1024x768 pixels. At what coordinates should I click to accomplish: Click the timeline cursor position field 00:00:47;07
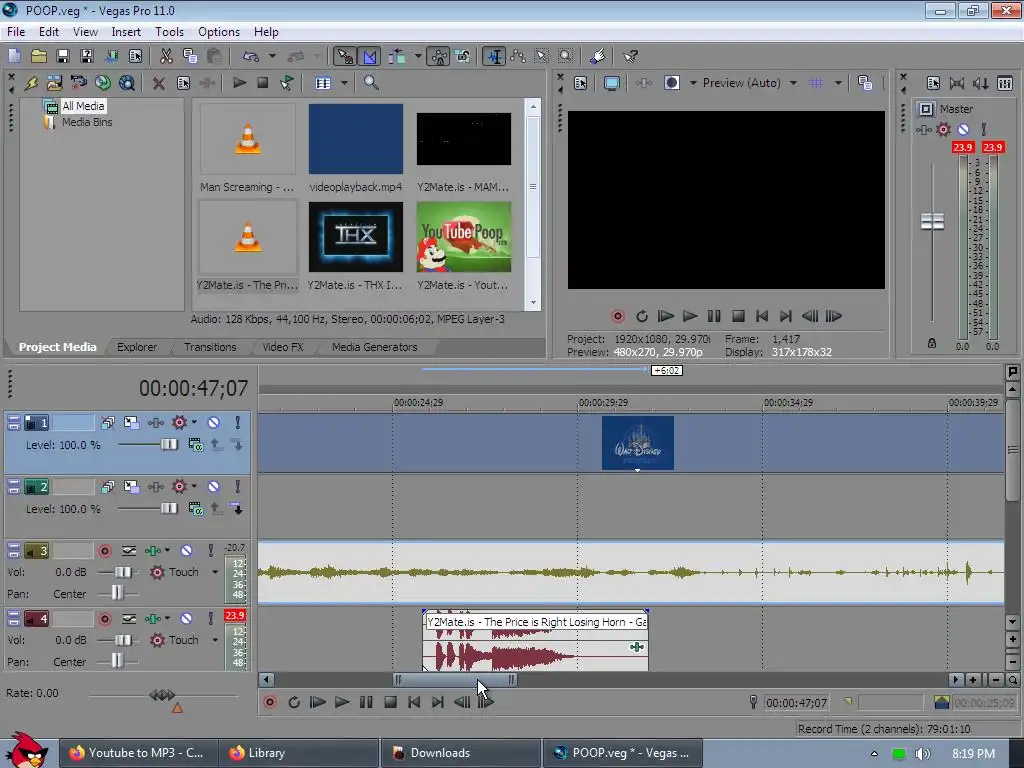[x=796, y=703]
